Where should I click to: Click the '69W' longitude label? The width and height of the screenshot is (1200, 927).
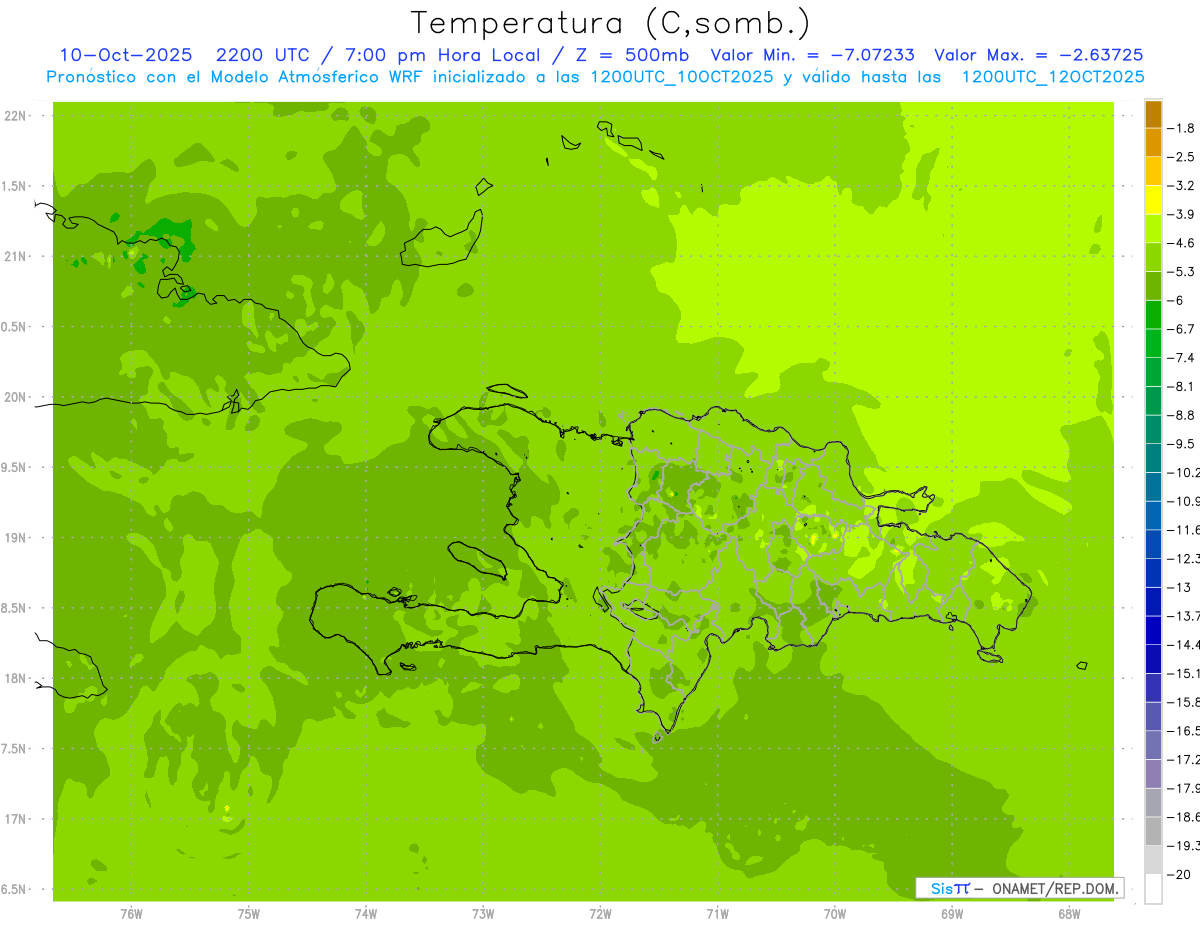[952, 913]
